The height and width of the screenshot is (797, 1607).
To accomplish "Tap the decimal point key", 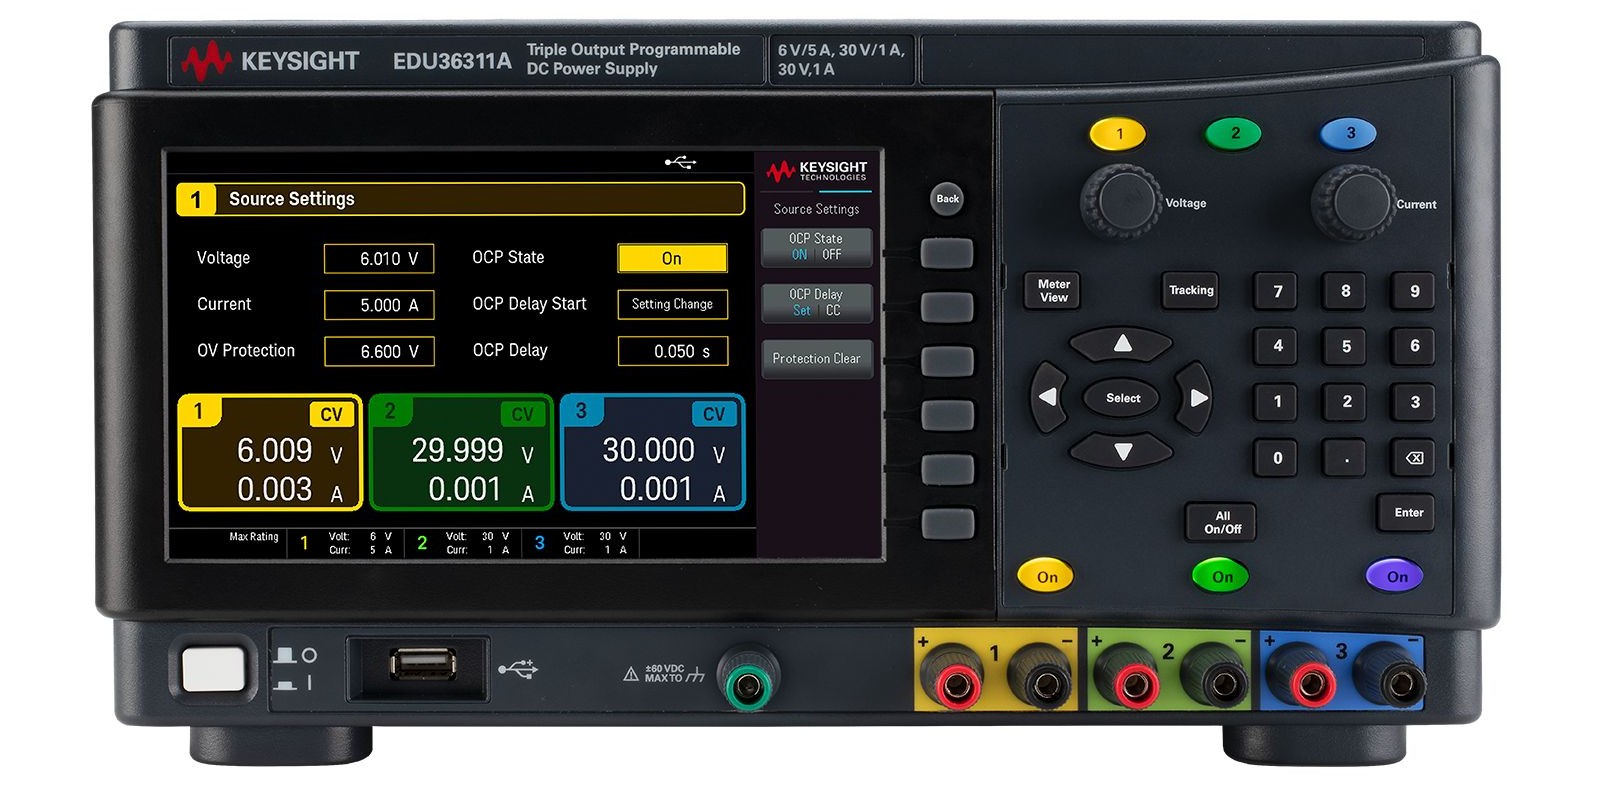I will (1345, 457).
